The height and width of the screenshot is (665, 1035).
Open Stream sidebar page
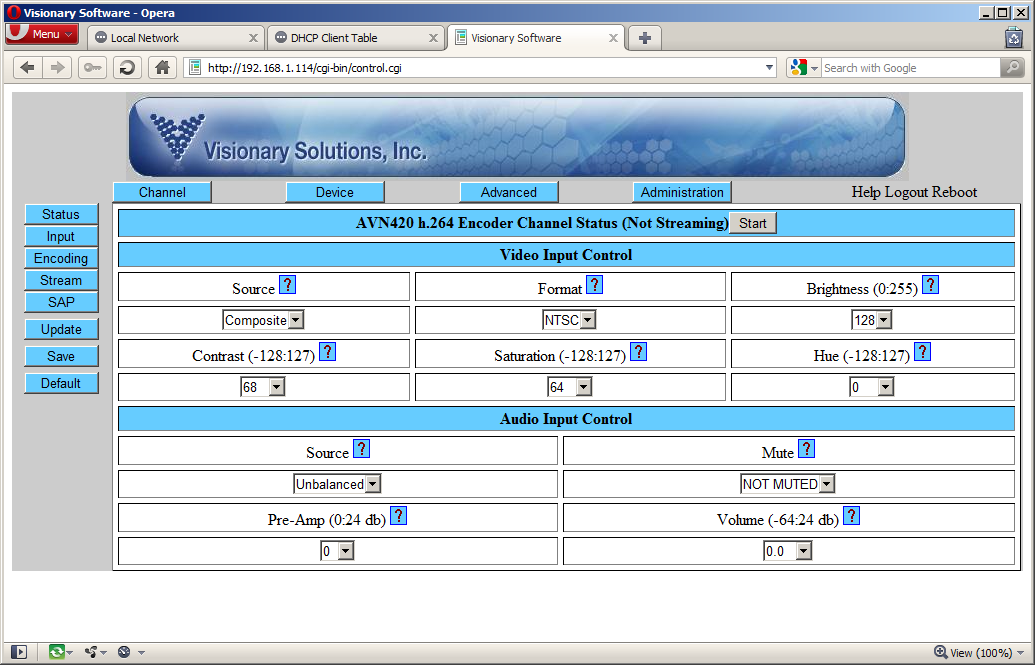(x=61, y=280)
